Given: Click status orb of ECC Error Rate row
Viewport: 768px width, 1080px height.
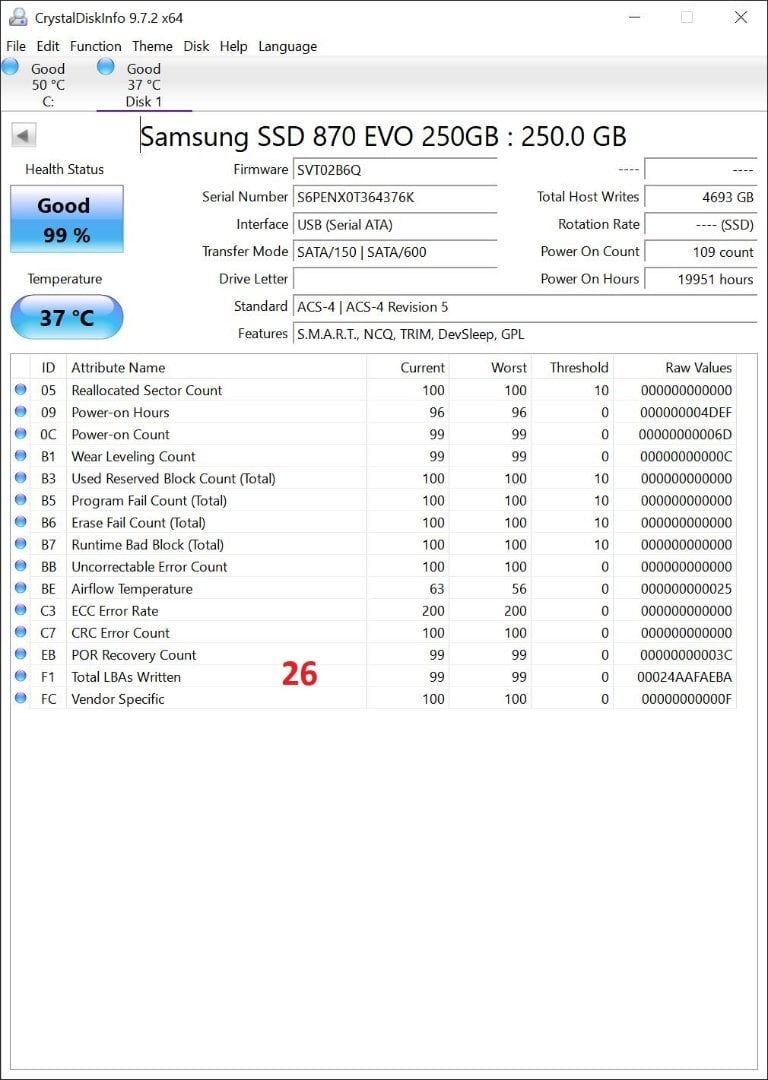Looking at the screenshot, I should point(21,610).
